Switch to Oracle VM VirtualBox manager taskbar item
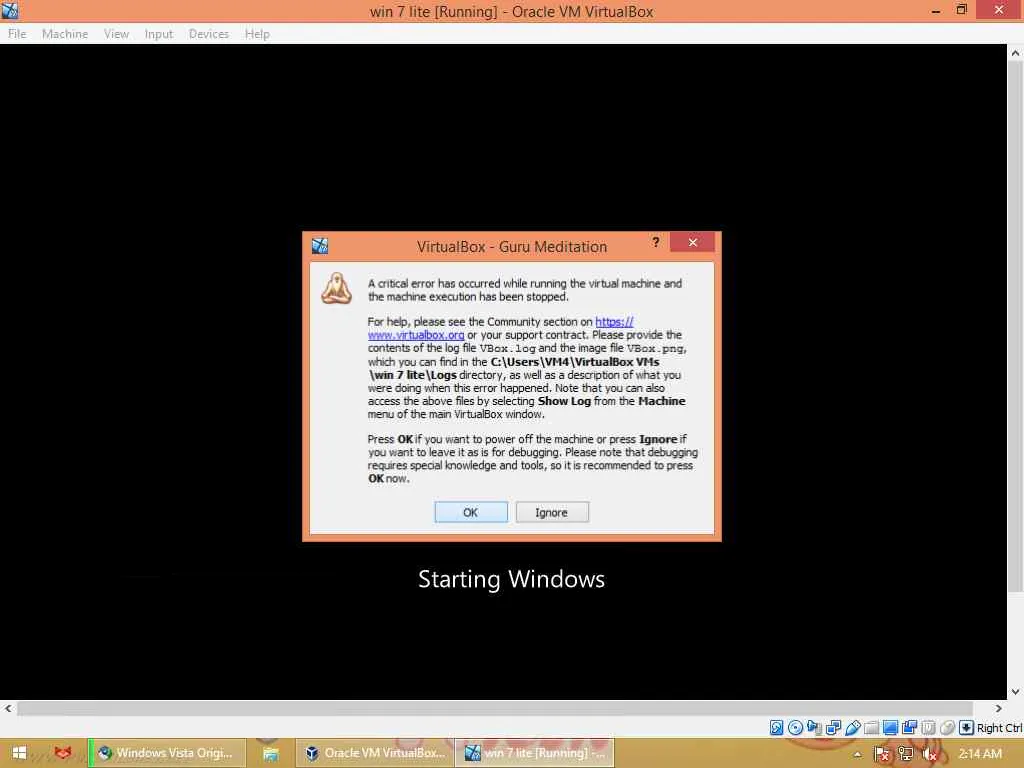1024x768 pixels. coord(375,753)
